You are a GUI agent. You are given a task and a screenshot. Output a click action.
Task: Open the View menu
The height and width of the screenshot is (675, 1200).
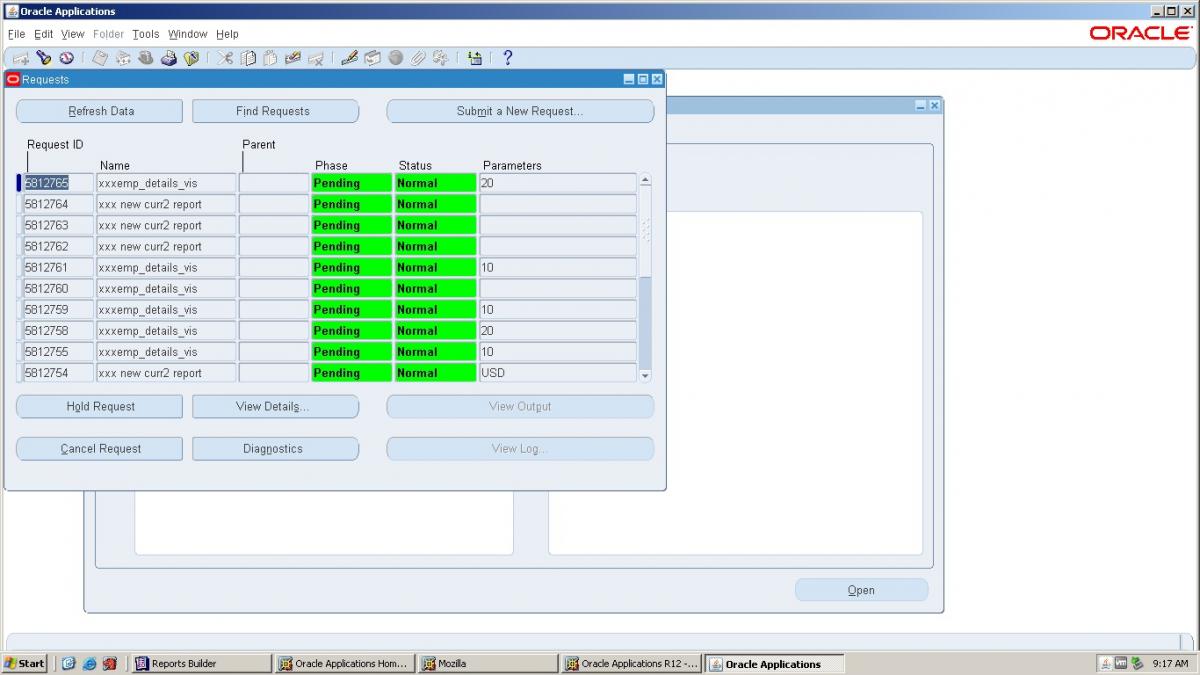pyautogui.click(x=73, y=34)
